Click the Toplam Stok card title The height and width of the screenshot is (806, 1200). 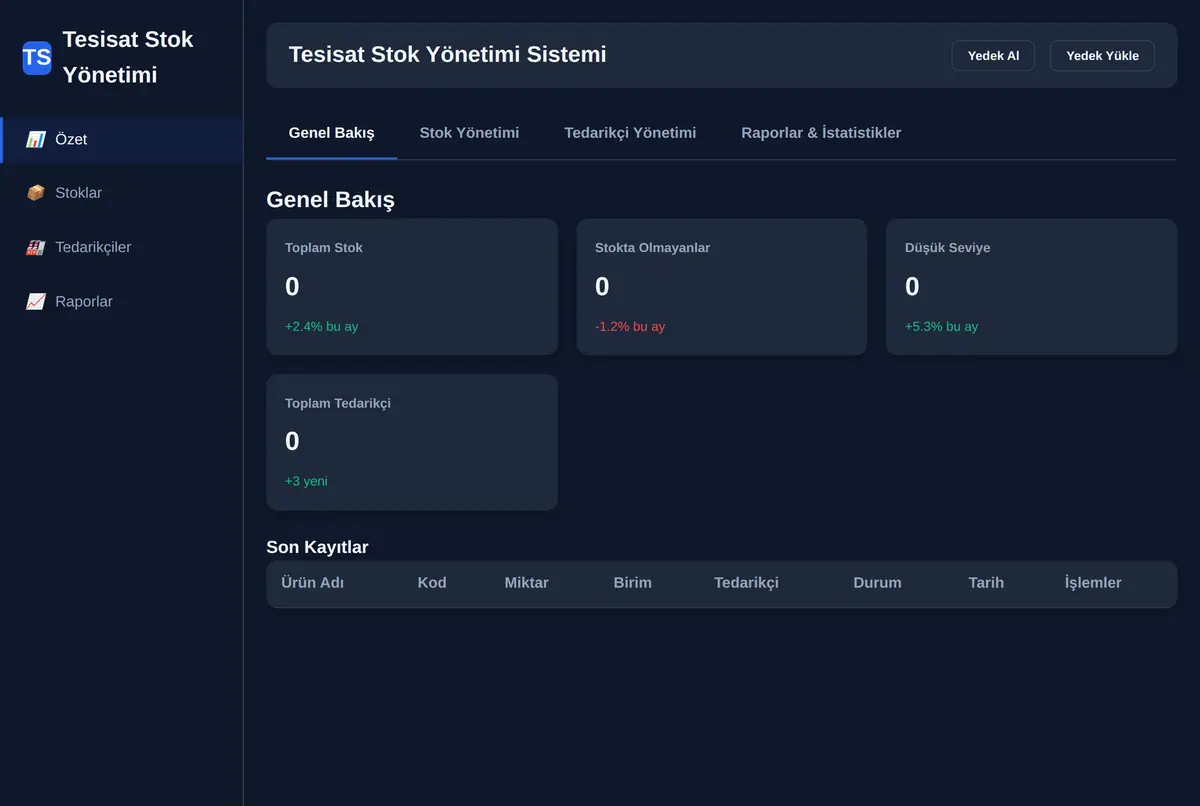[324, 248]
